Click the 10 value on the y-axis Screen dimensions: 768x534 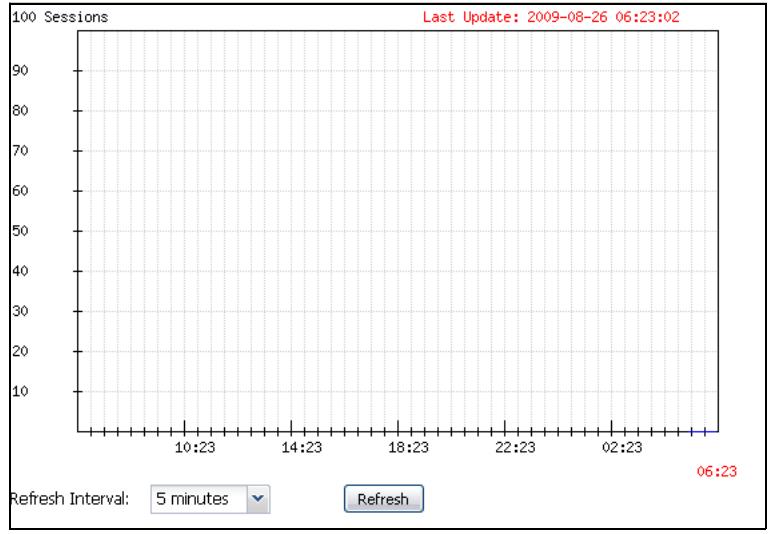point(20,391)
